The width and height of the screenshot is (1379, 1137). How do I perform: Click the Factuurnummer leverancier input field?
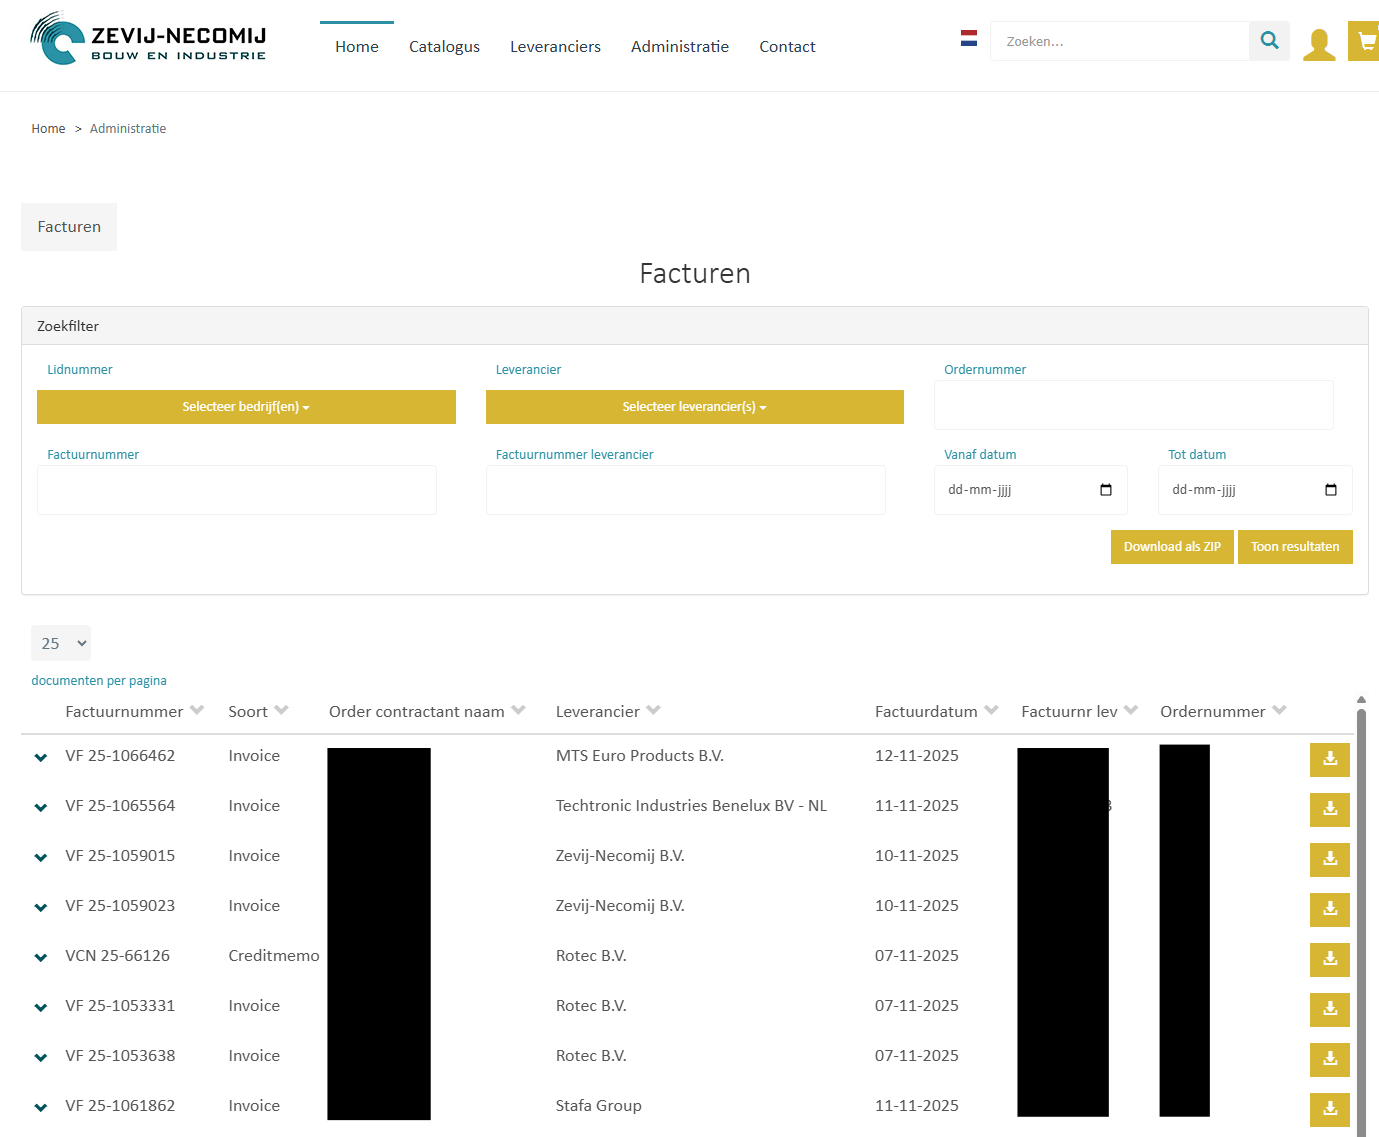tap(686, 490)
